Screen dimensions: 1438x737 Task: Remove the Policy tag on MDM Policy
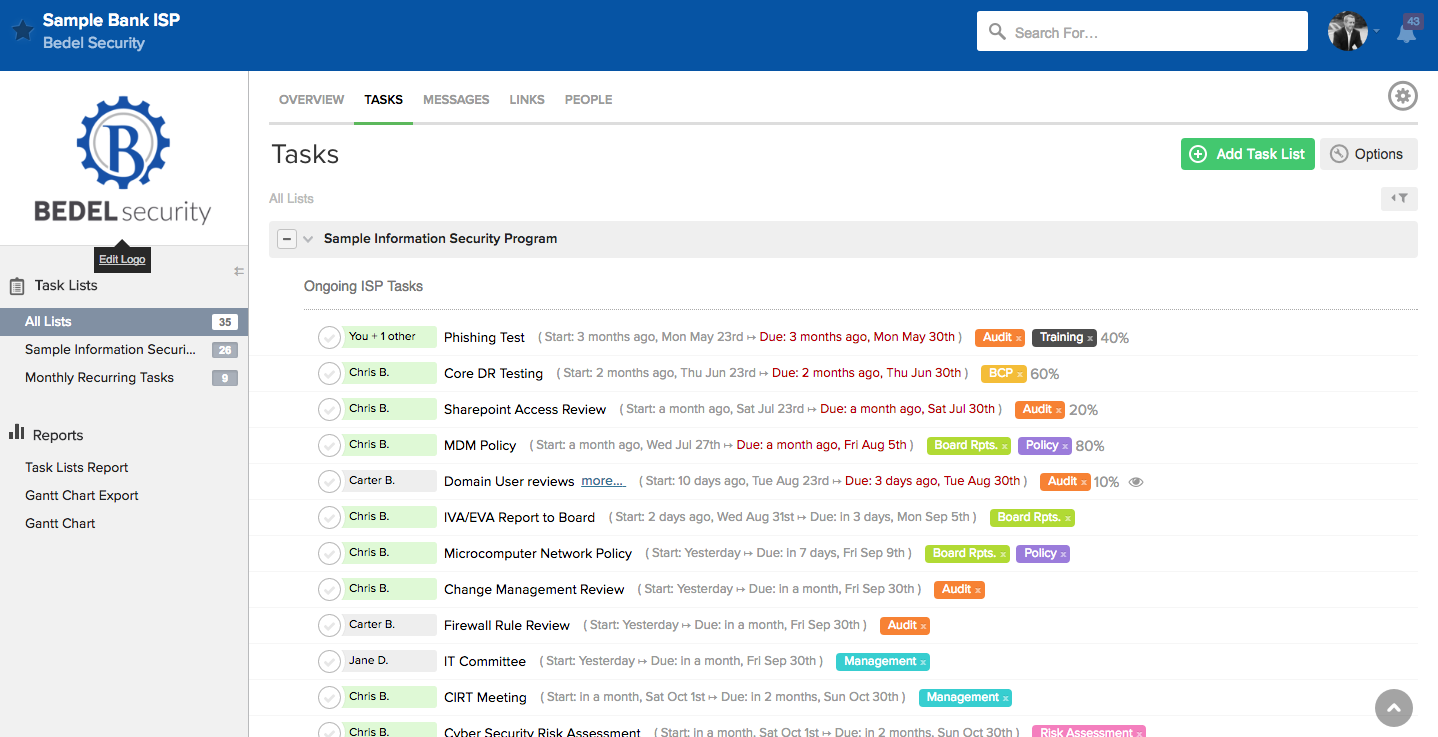[1064, 446]
